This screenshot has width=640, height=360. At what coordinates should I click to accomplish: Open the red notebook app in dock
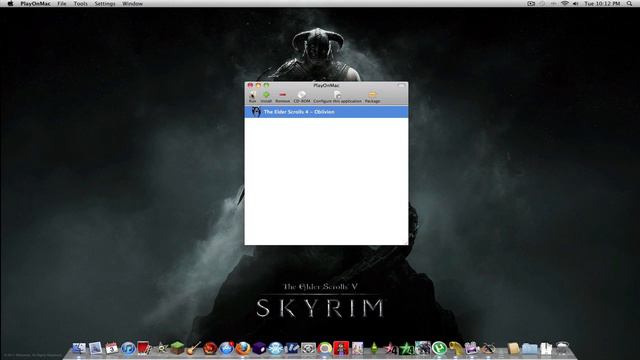[x=144, y=348]
